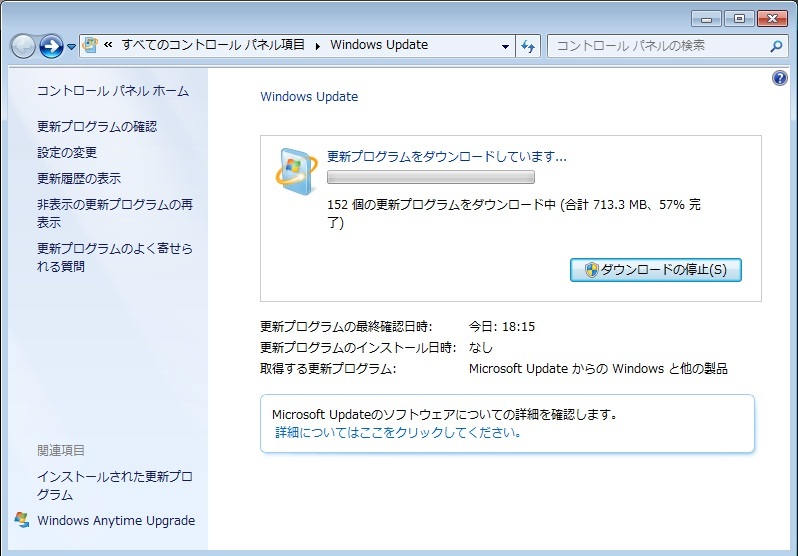This screenshot has height=556, width=798.
Task: Select the Windows Update breadcrumb segment
Action: tap(379, 45)
